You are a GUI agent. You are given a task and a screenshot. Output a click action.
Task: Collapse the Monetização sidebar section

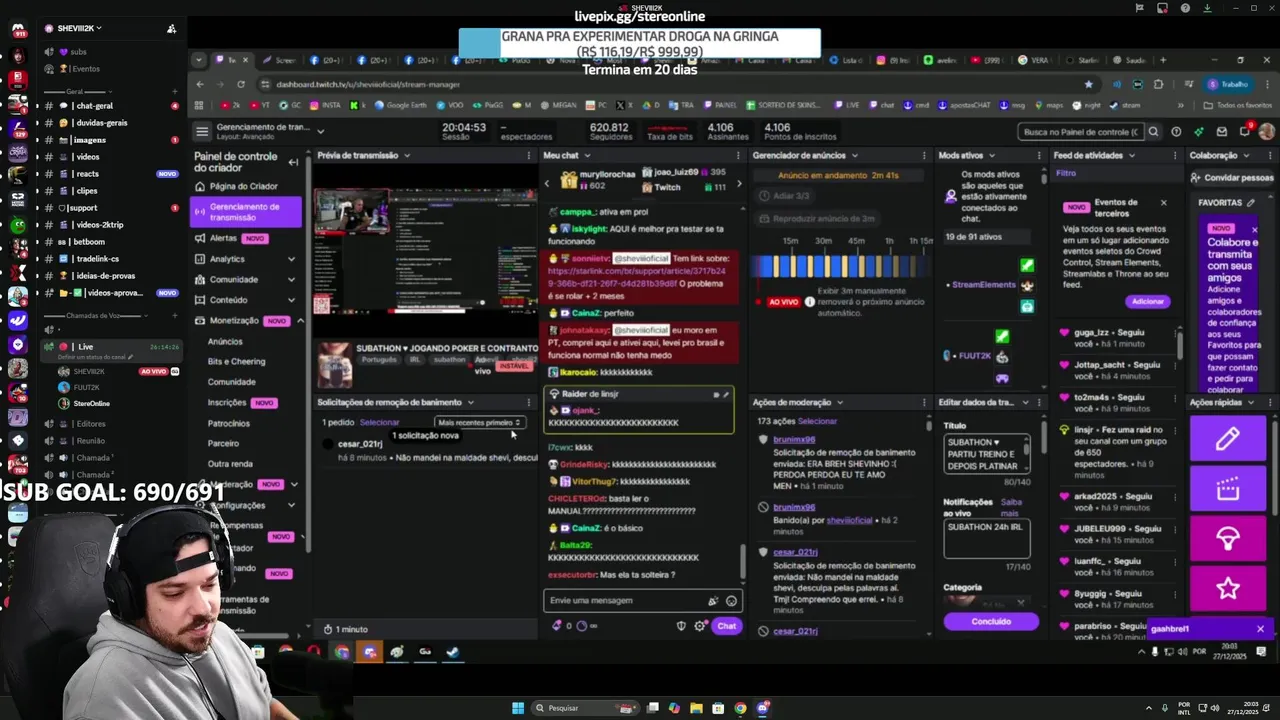pos(299,321)
